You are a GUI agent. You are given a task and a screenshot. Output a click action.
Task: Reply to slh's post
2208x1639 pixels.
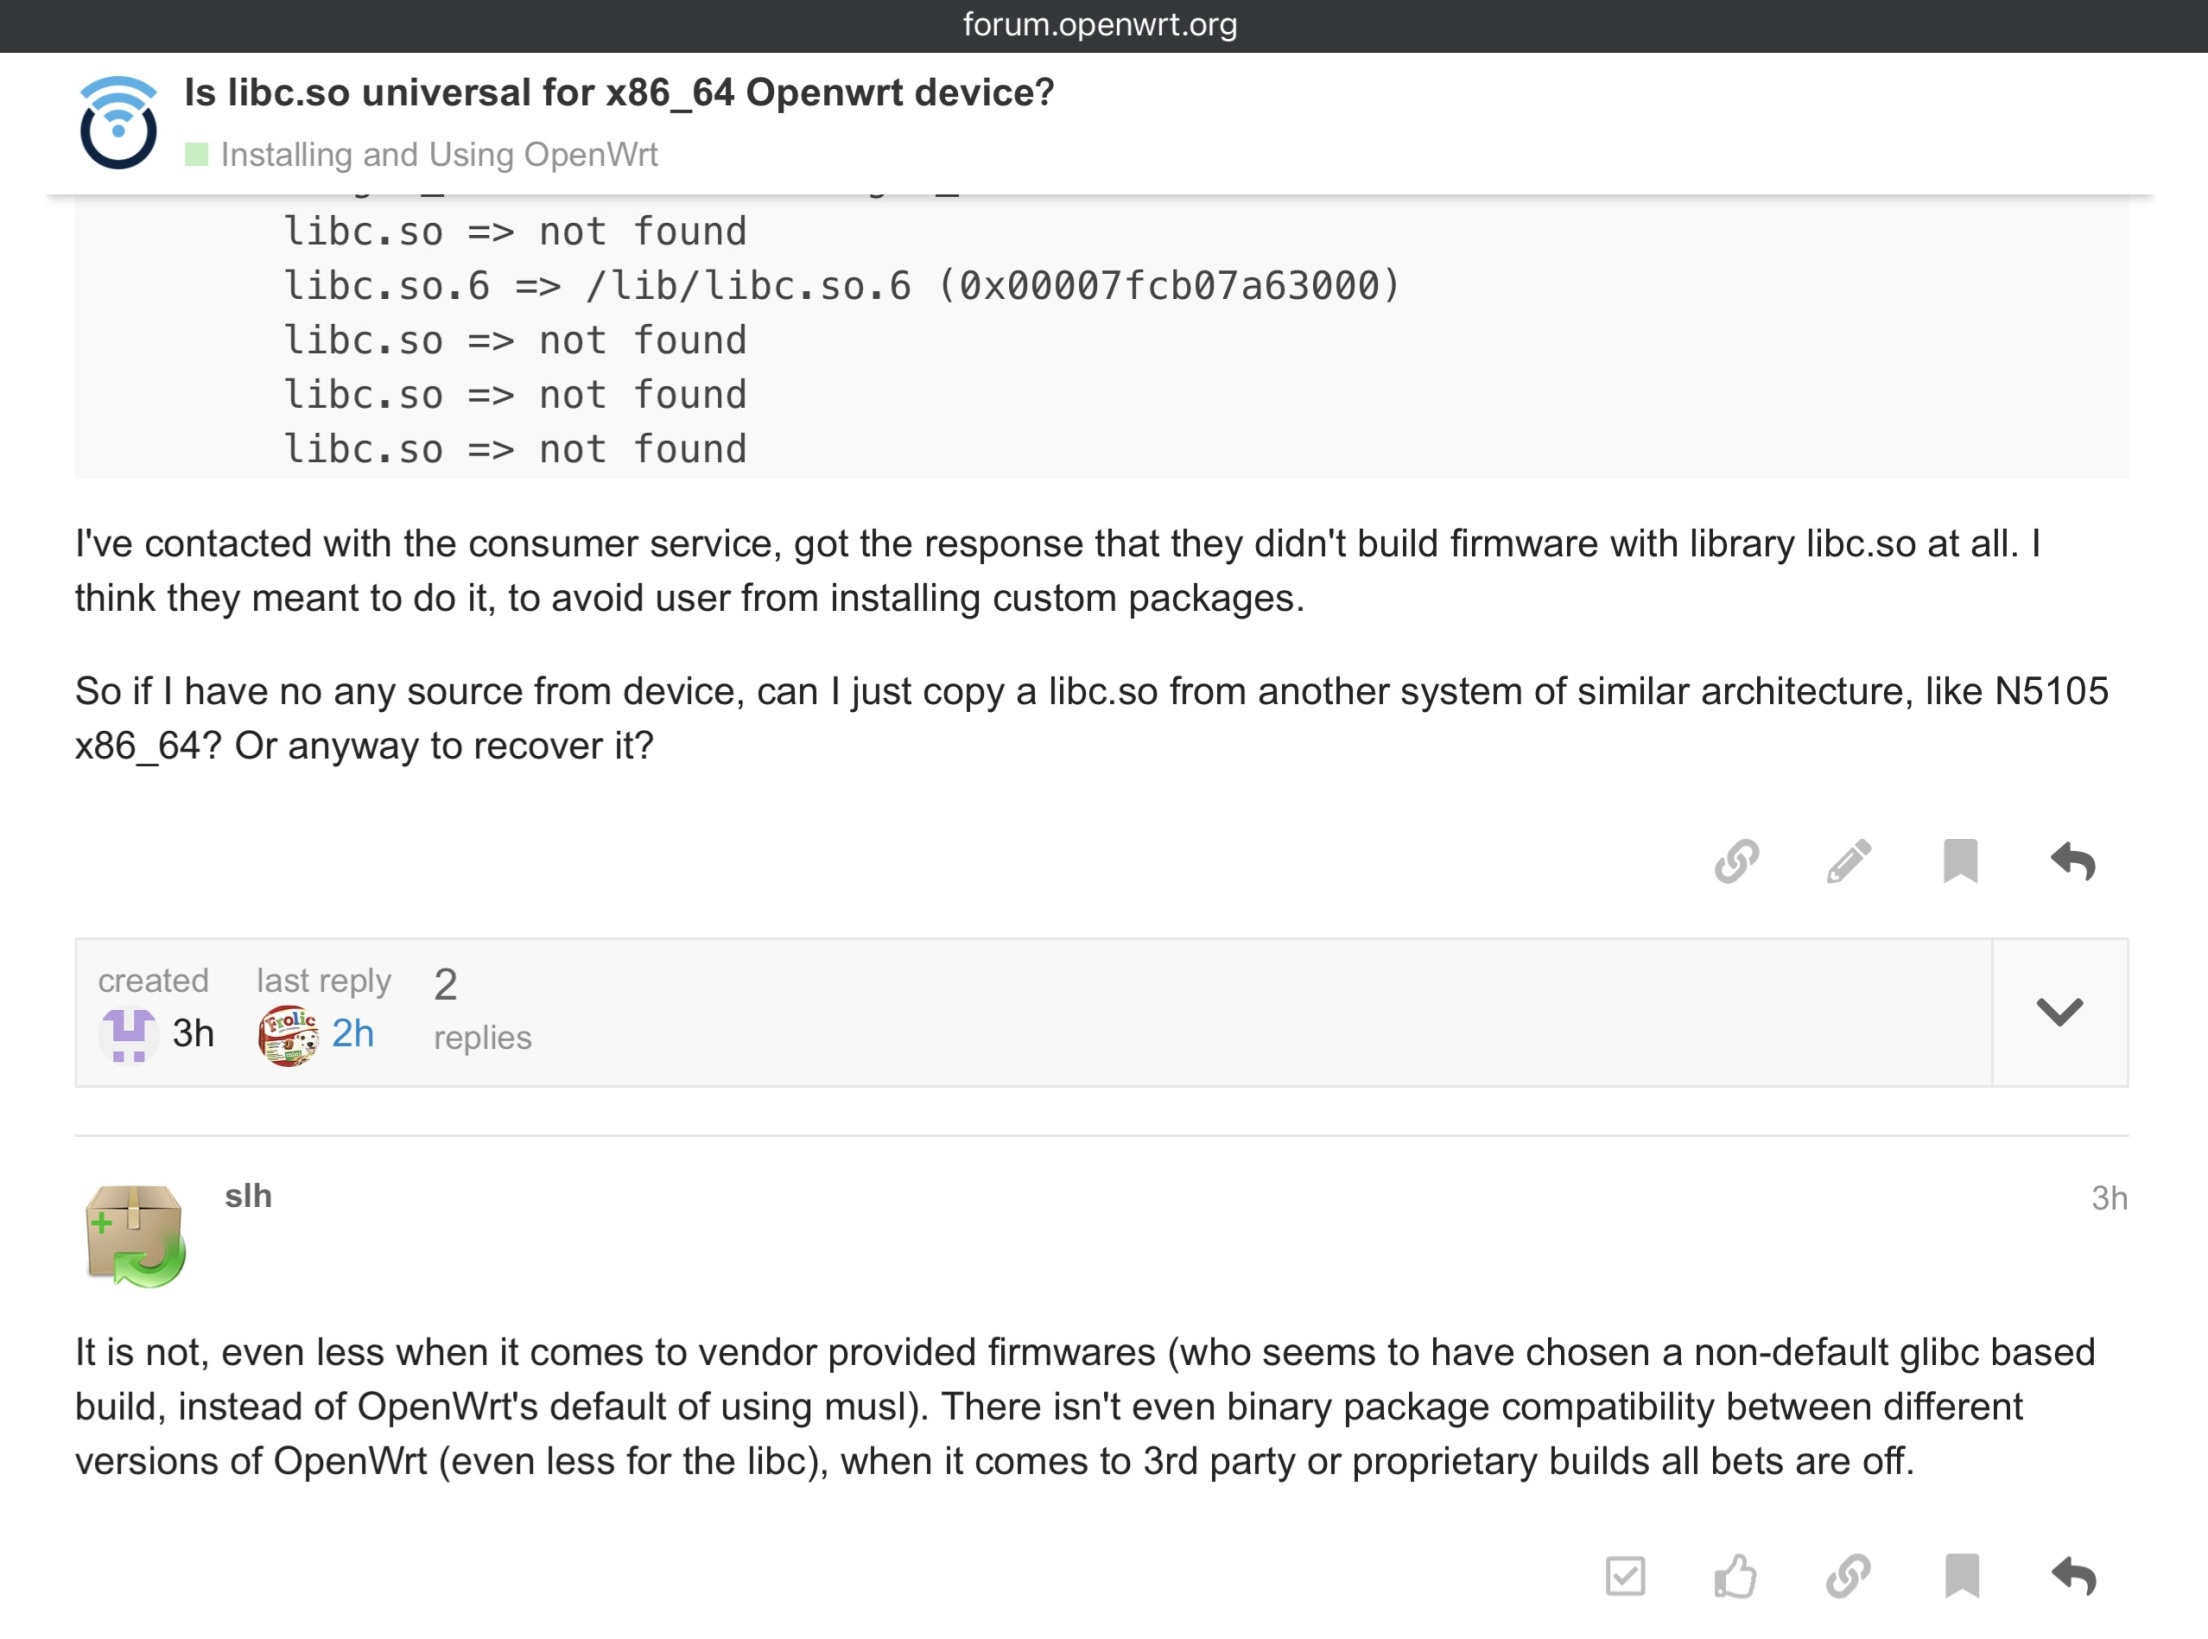click(2073, 1577)
